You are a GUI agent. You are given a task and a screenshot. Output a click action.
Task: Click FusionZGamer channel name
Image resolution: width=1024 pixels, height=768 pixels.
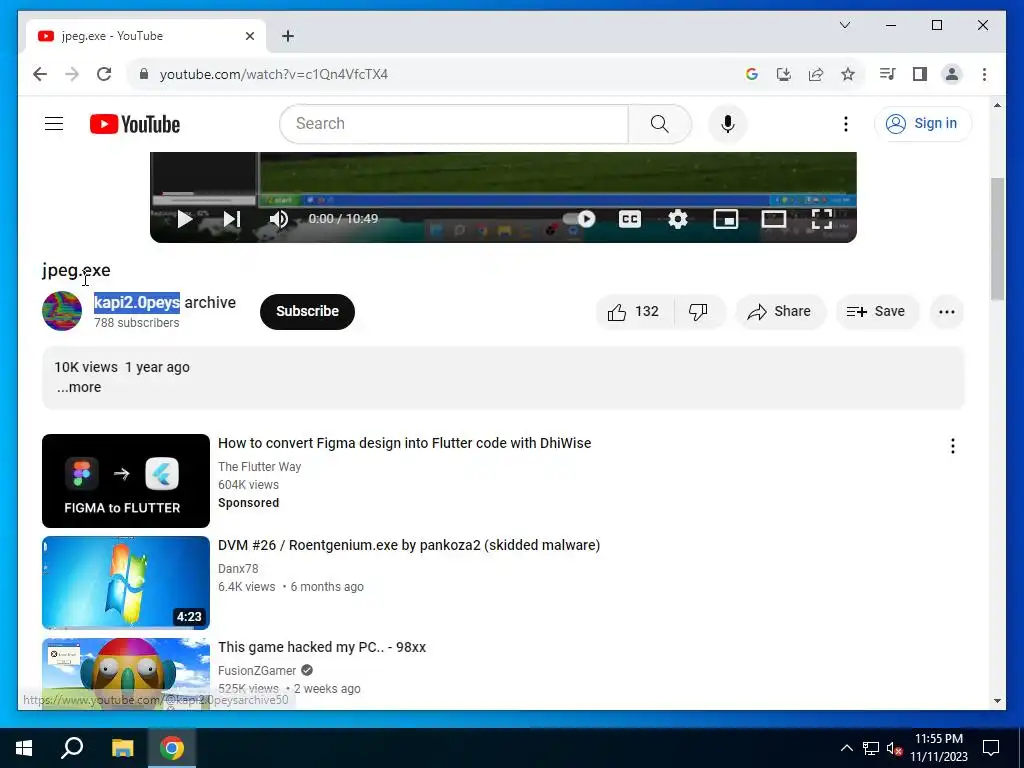tap(257, 670)
